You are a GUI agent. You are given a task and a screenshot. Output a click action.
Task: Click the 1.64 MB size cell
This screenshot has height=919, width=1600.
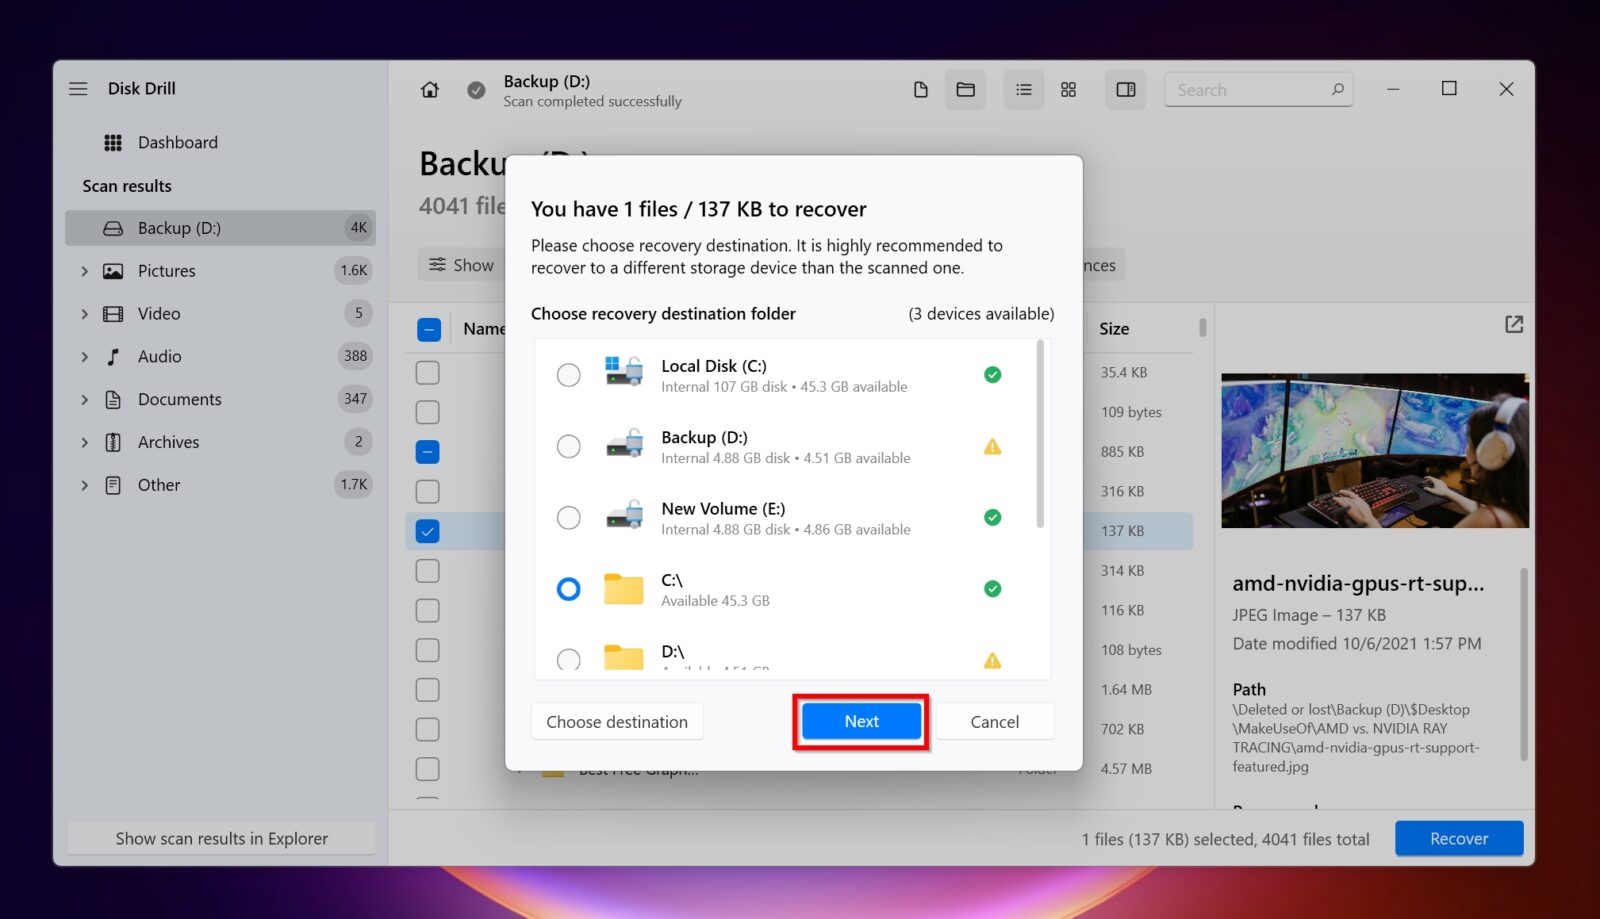[1126, 690]
